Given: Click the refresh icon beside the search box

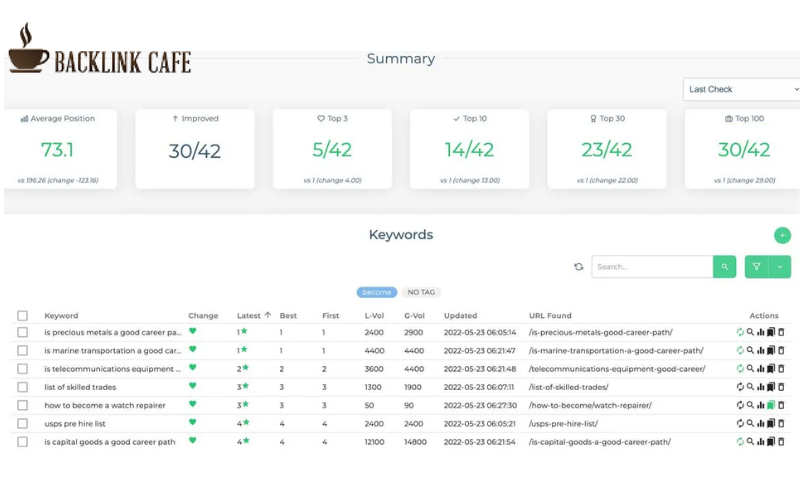Looking at the screenshot, I should pos(579,266).
